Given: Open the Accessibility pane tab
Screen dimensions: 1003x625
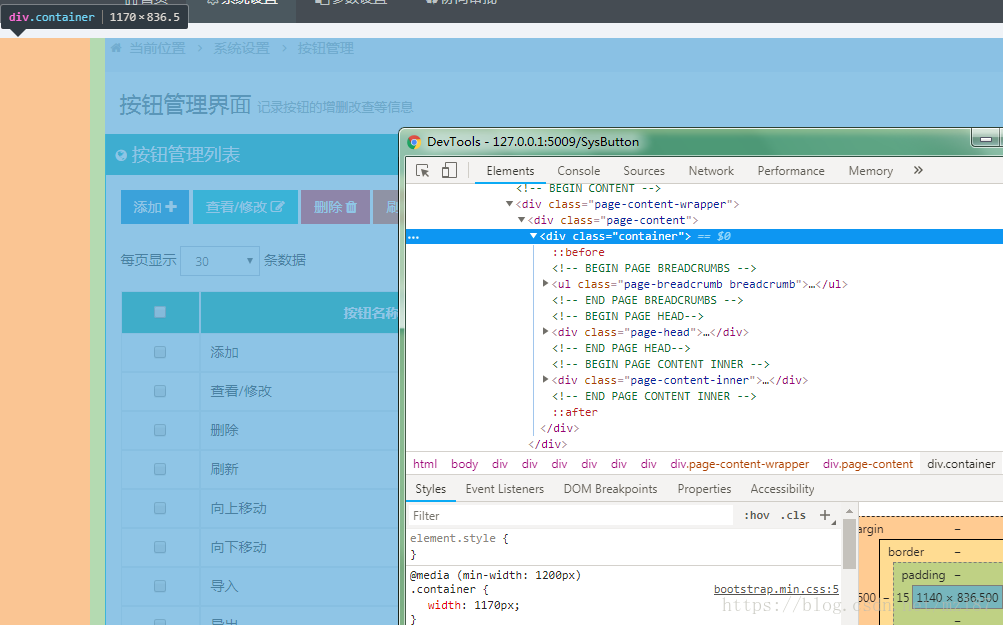Looking at the screenshot, I should click(782, 489).
